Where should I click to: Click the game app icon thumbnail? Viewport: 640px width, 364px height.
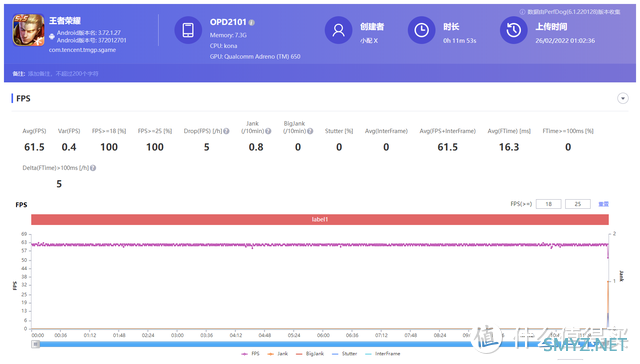(x=28, y=30)
